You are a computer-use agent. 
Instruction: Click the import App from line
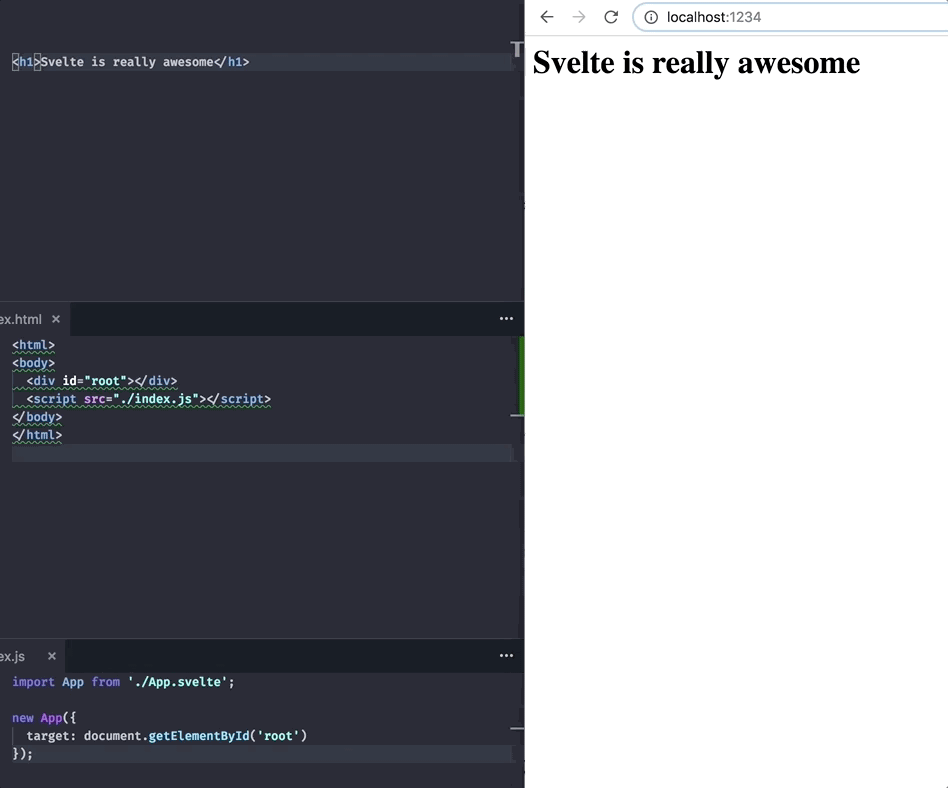[x=123, y=682]
